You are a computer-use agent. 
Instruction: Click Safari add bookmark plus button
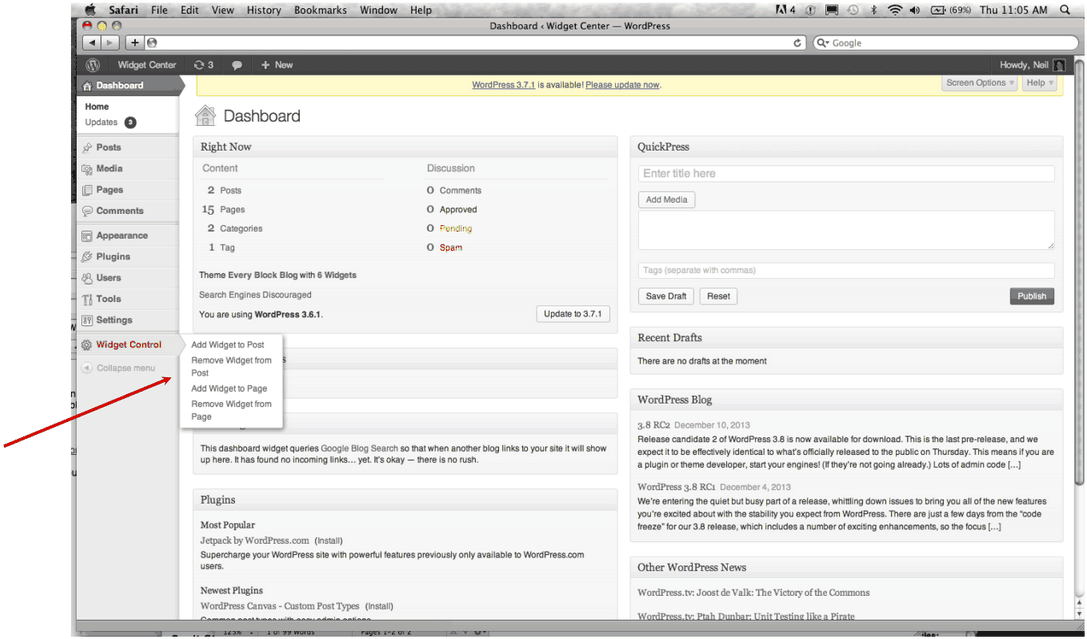134,43
